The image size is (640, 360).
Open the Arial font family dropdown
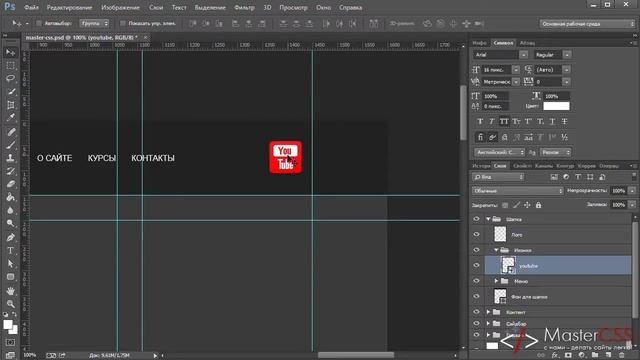click(524, 55)
